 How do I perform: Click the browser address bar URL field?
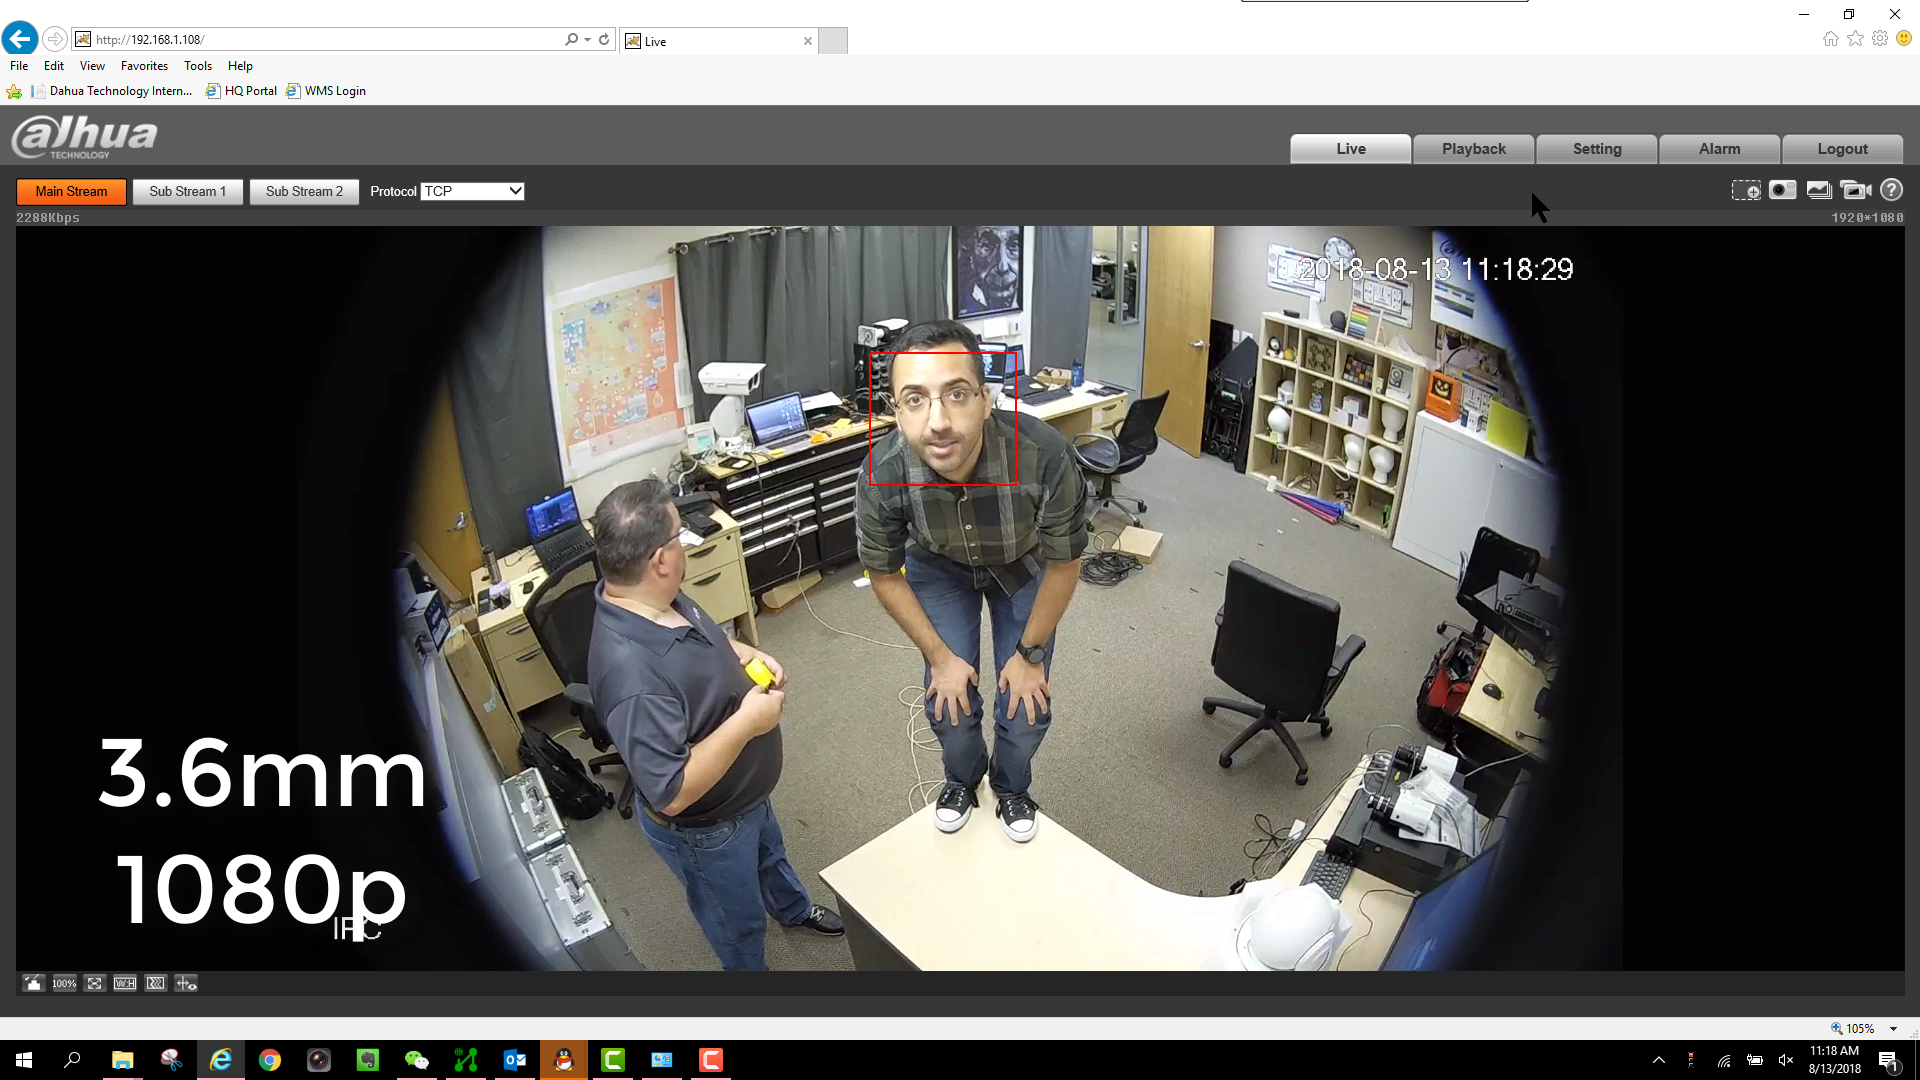tap(320, 39)
